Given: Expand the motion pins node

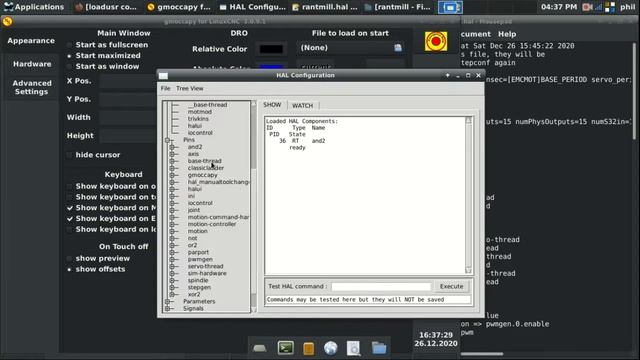Looking at the screenshot, I should pos(172,231).
